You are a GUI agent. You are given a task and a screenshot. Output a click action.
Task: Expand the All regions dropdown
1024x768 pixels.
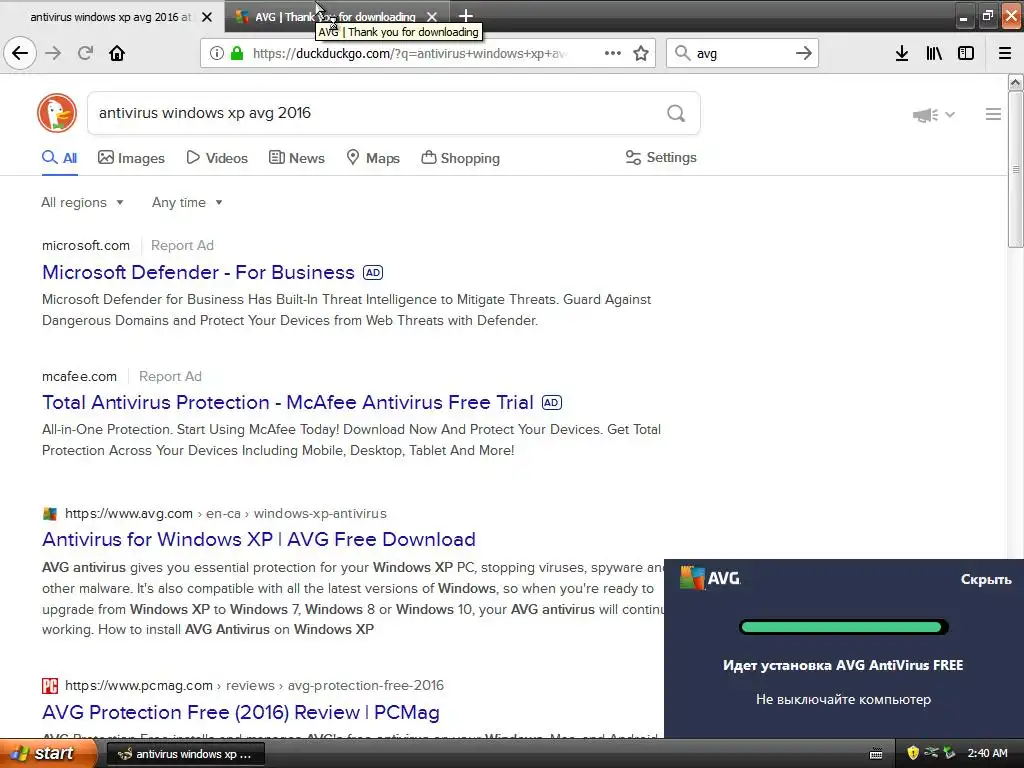pyautogui.click(x=82, y=202)
